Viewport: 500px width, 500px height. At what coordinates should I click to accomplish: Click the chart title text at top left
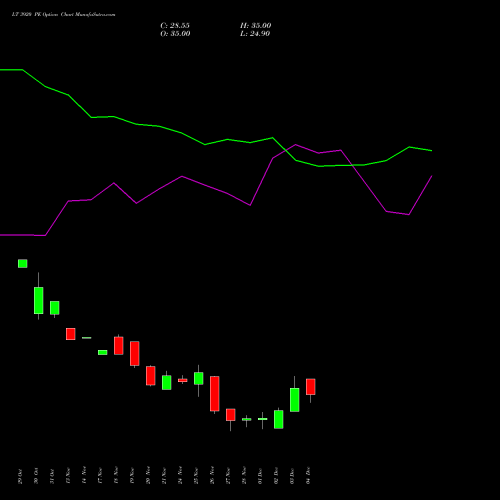coord(63,15)
